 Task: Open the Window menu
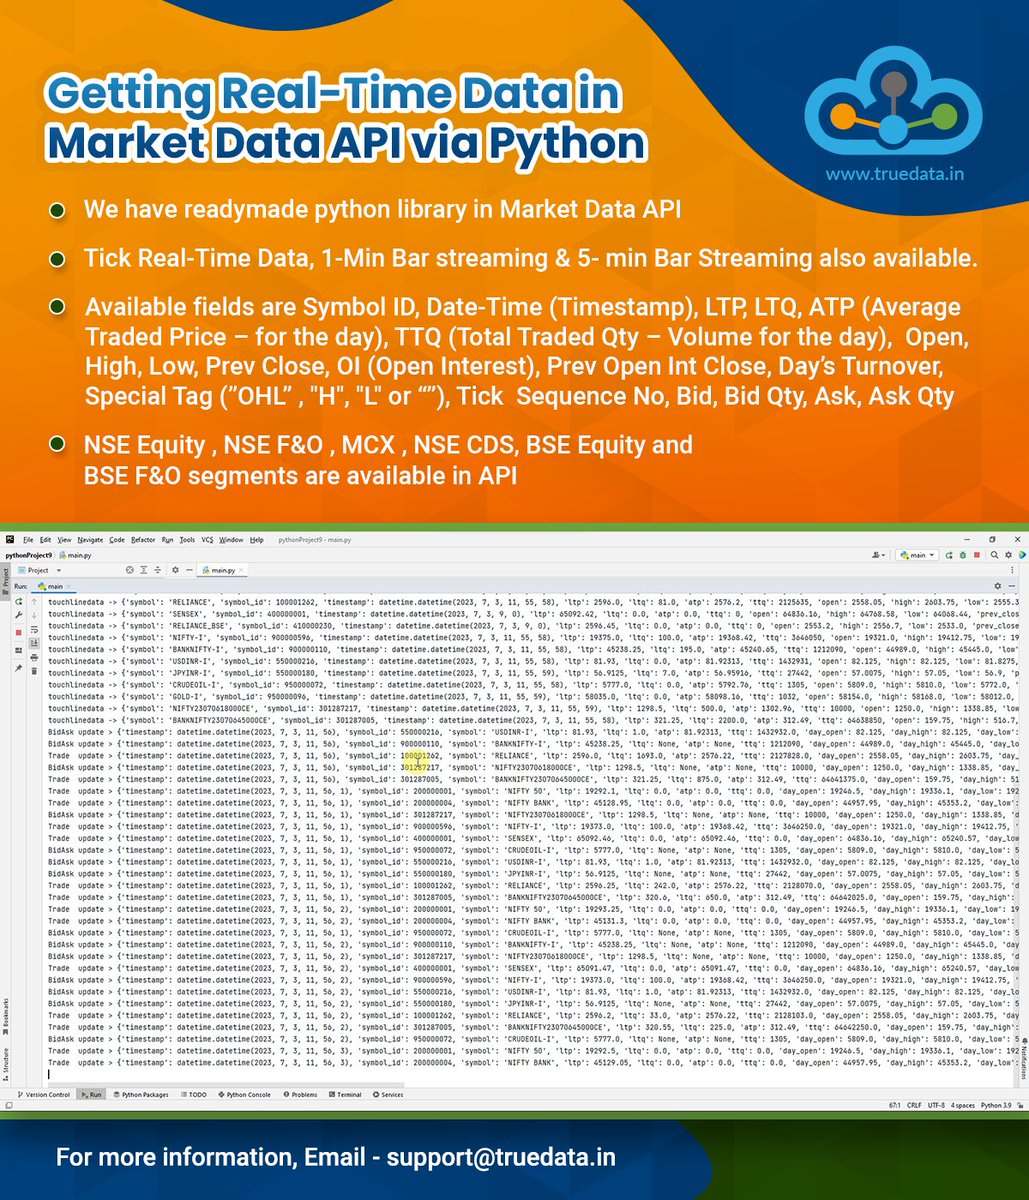[x=231, y=540]
